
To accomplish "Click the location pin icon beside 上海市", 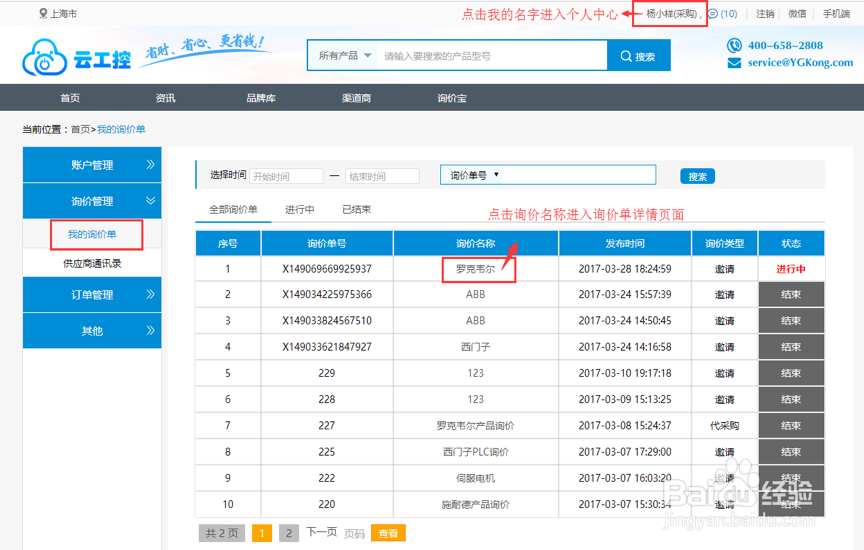I will click(x=43, y=13).
